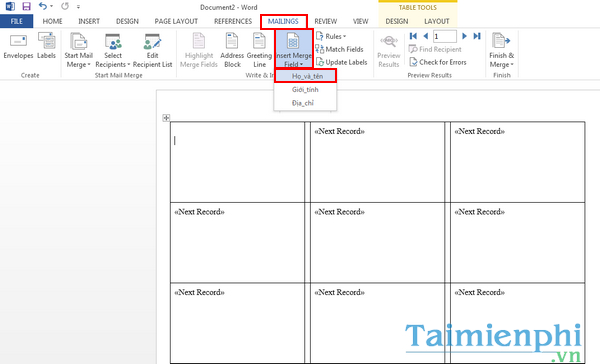Expand the Insert Merge Field dropdown arrow

tap(302, 64)
